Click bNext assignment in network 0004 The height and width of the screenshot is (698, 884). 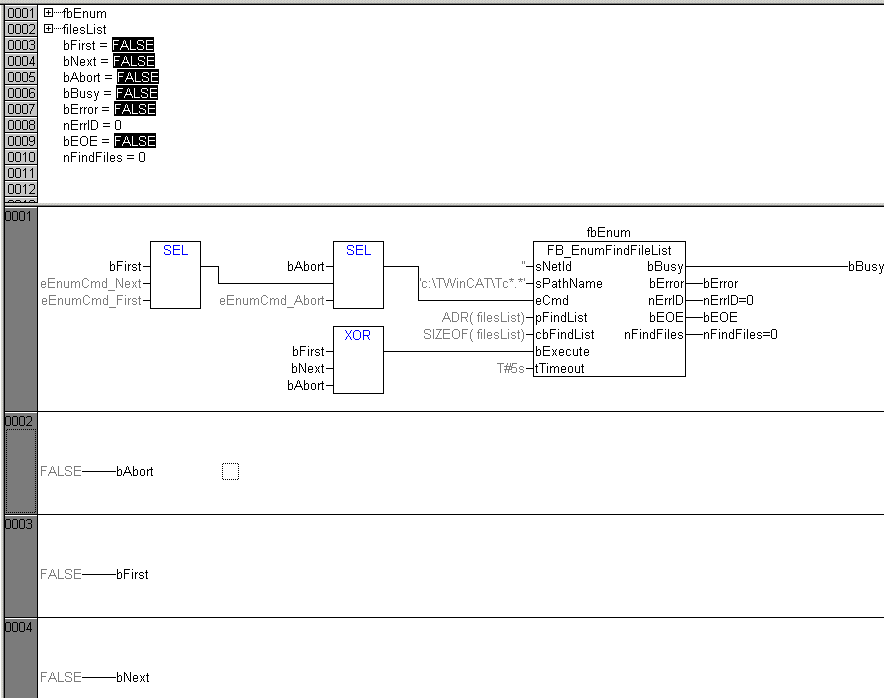click(x=133, y=677)
